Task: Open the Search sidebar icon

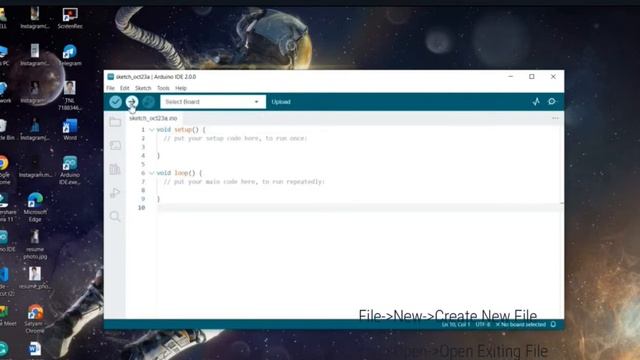Action: click(115, 216)
